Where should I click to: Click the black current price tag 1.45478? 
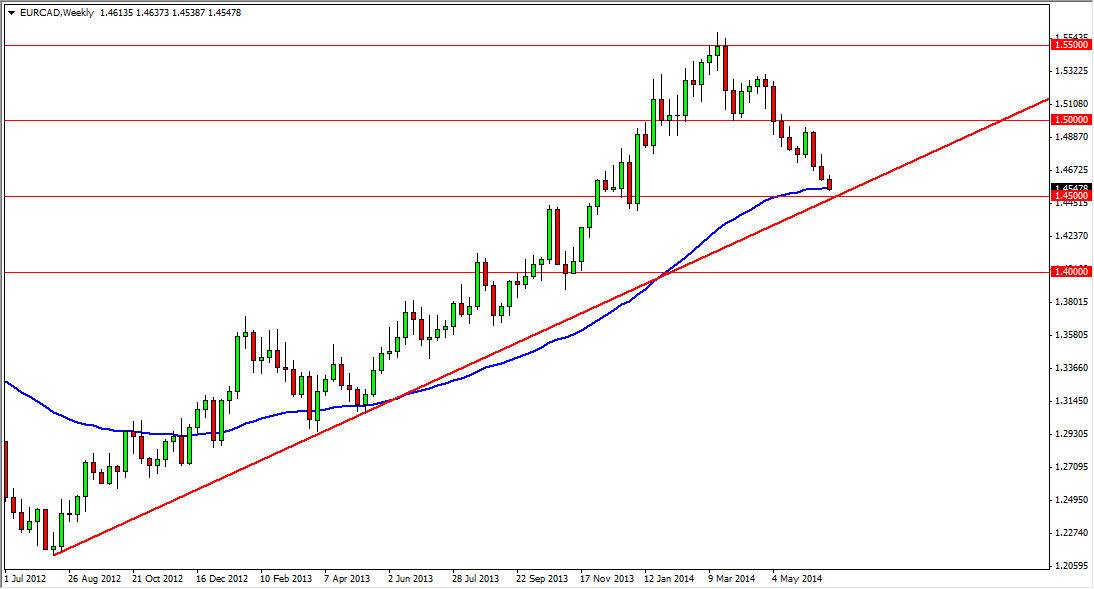pos(1070,187)
